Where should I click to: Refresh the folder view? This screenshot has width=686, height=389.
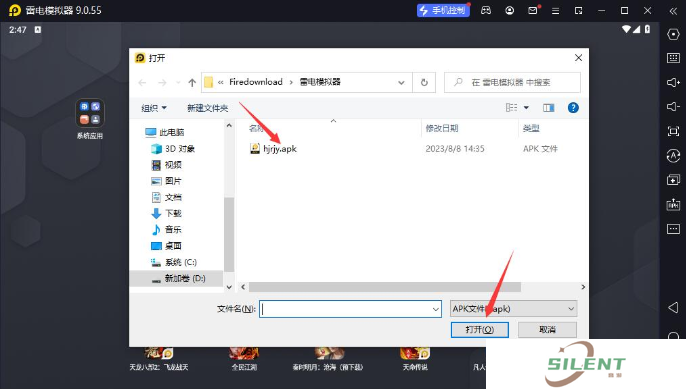pos(424,82)
